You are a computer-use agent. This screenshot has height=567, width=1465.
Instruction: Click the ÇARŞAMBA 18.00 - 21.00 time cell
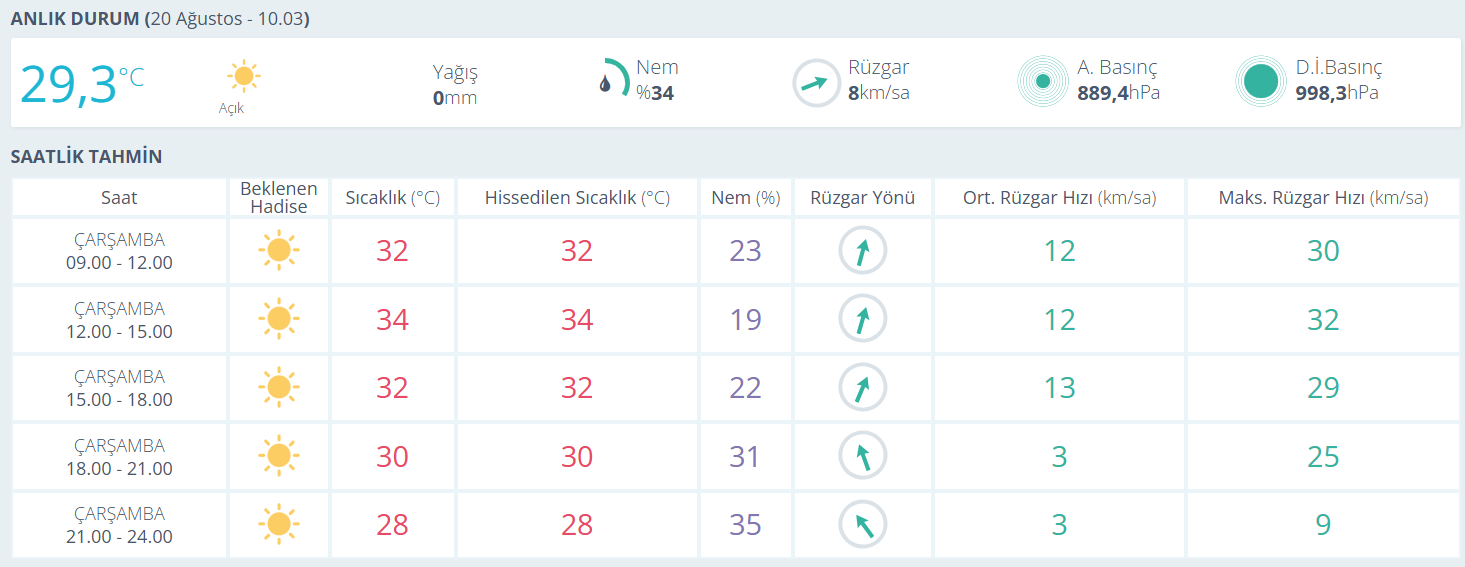tap(120, 457)
